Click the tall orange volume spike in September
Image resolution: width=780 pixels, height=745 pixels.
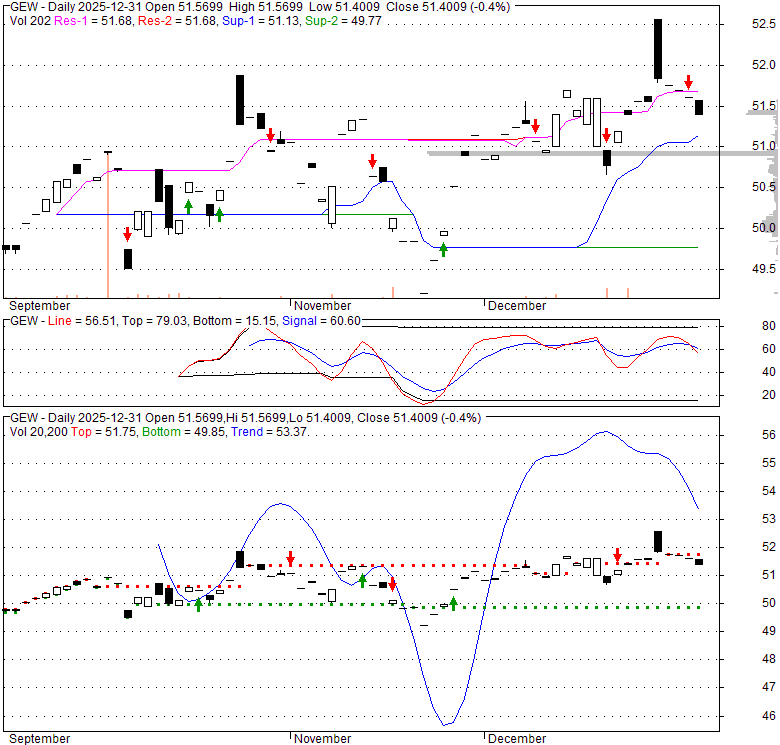(x=107, y=225)
